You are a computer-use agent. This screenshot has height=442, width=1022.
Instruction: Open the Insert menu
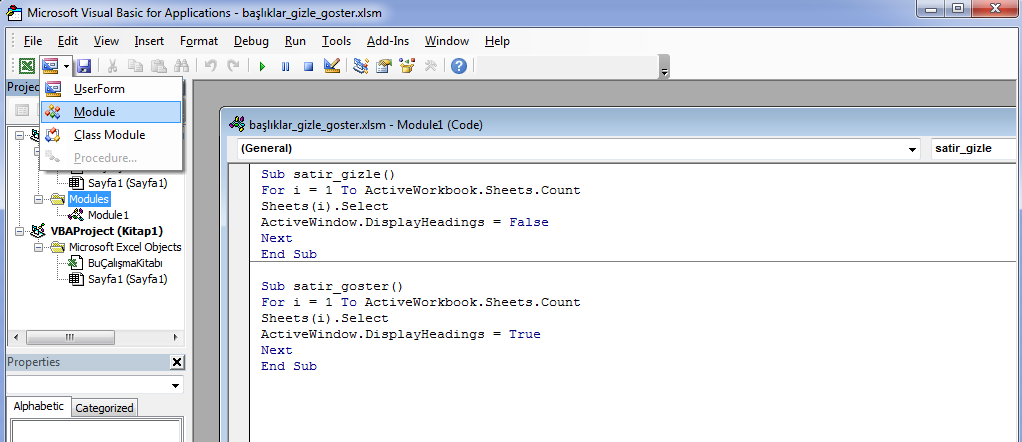(149, 41)
